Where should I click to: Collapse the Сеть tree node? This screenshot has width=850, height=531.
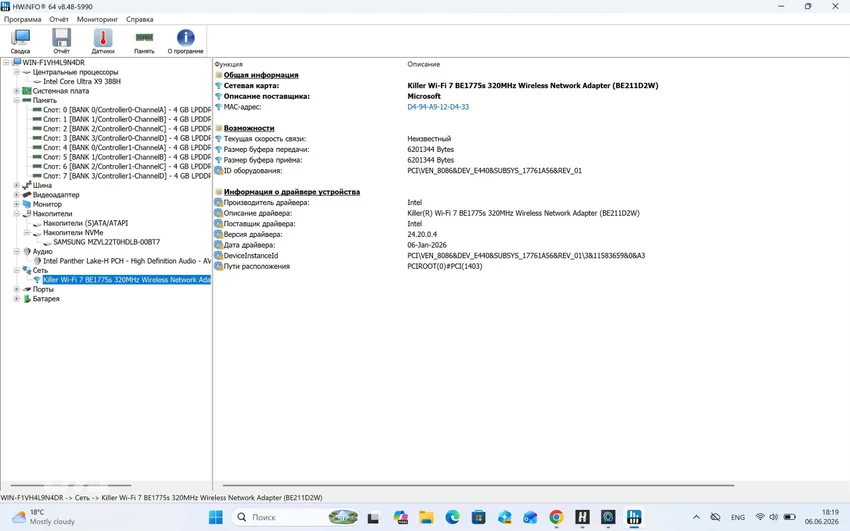pyautogui.click(x=16, y=270)
